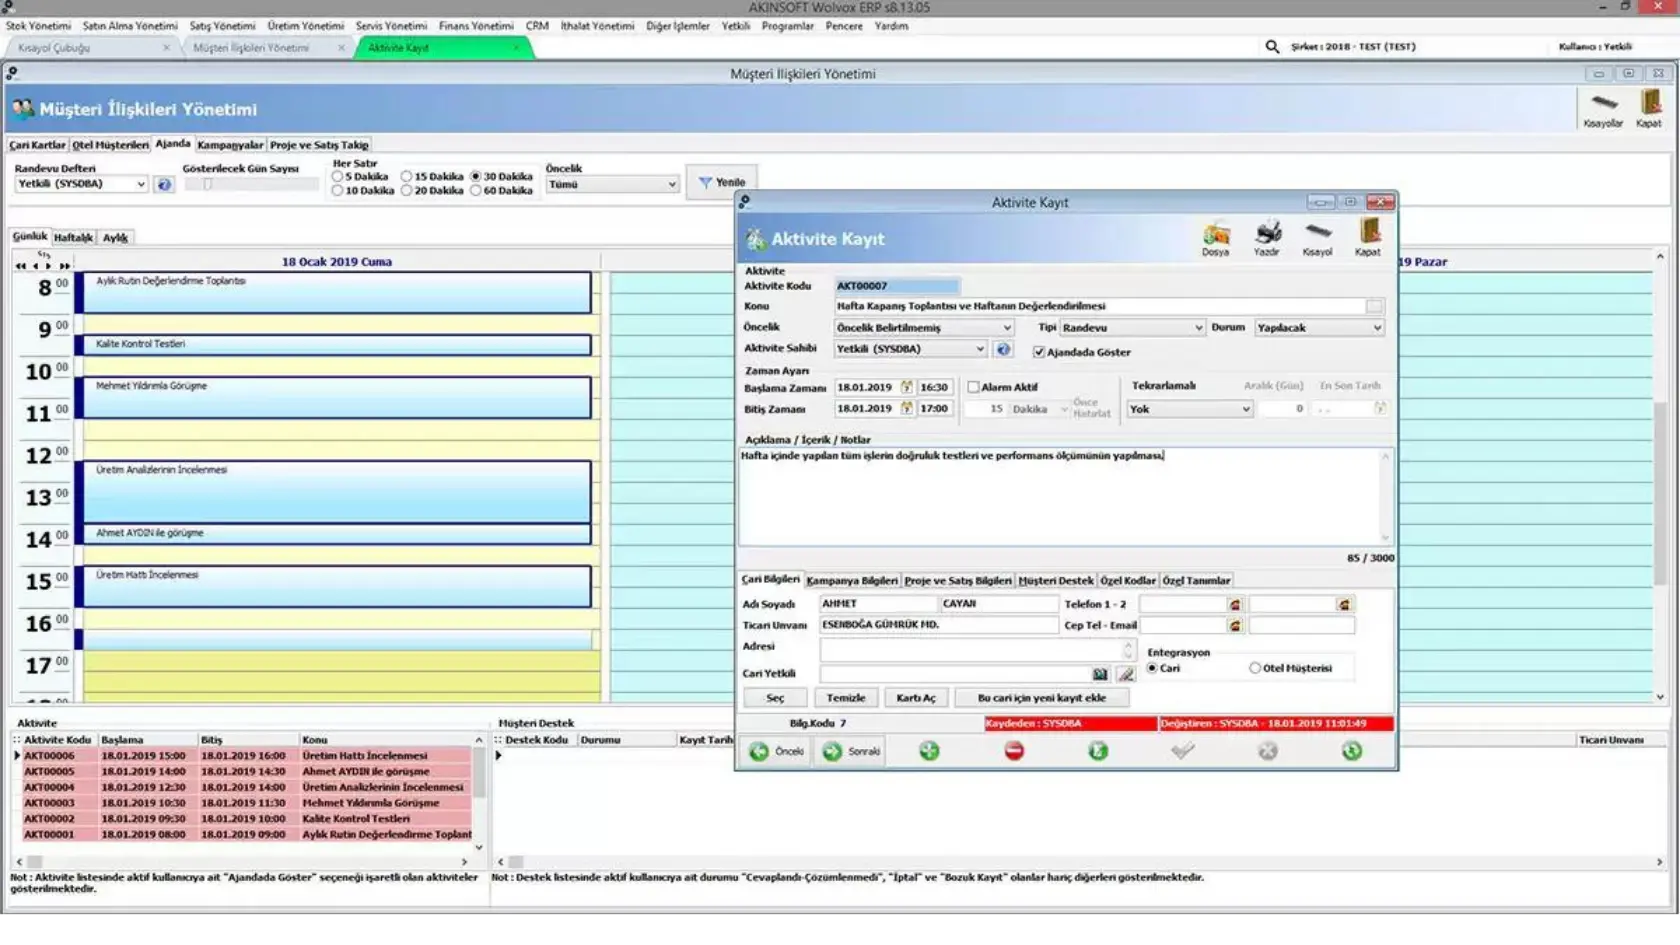Click Bu cari için yeni kayıt ekle
Screen dimensions: 1680x945
click(1042, 698)
